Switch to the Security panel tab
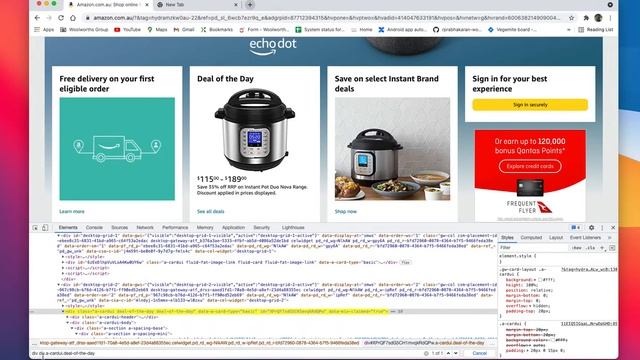Screen dimensions: 640x360 tap(262, 228)
